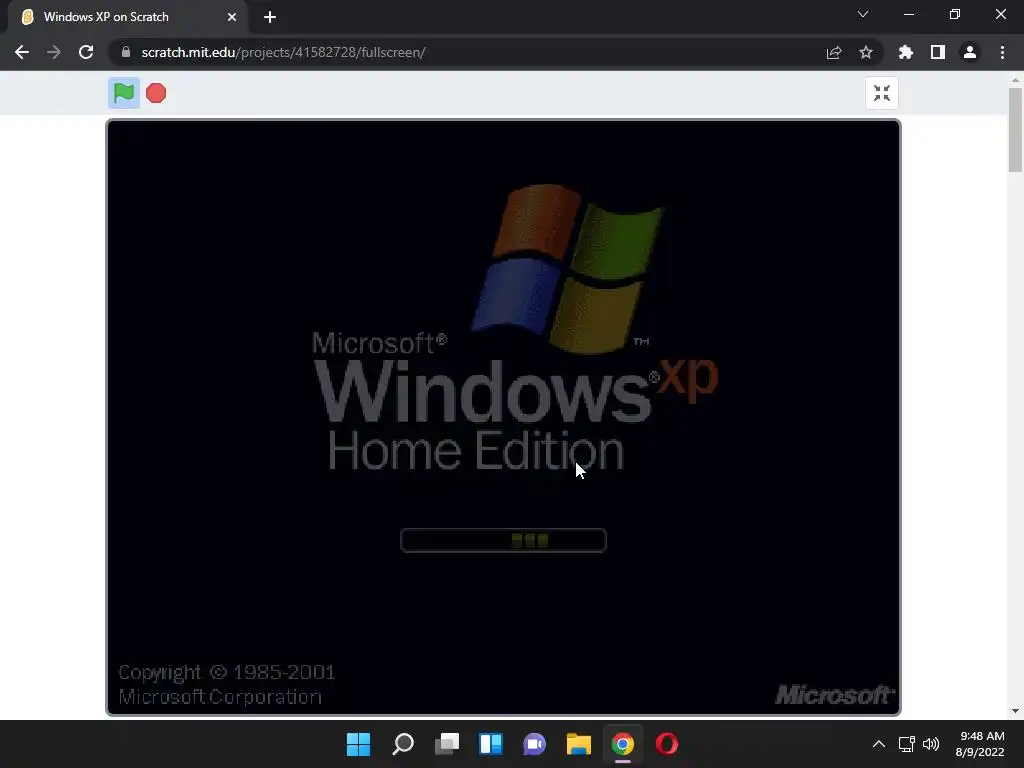The image size is (1024, 768).
Task: Click the browser forward arrow
Action: (54, 52)
